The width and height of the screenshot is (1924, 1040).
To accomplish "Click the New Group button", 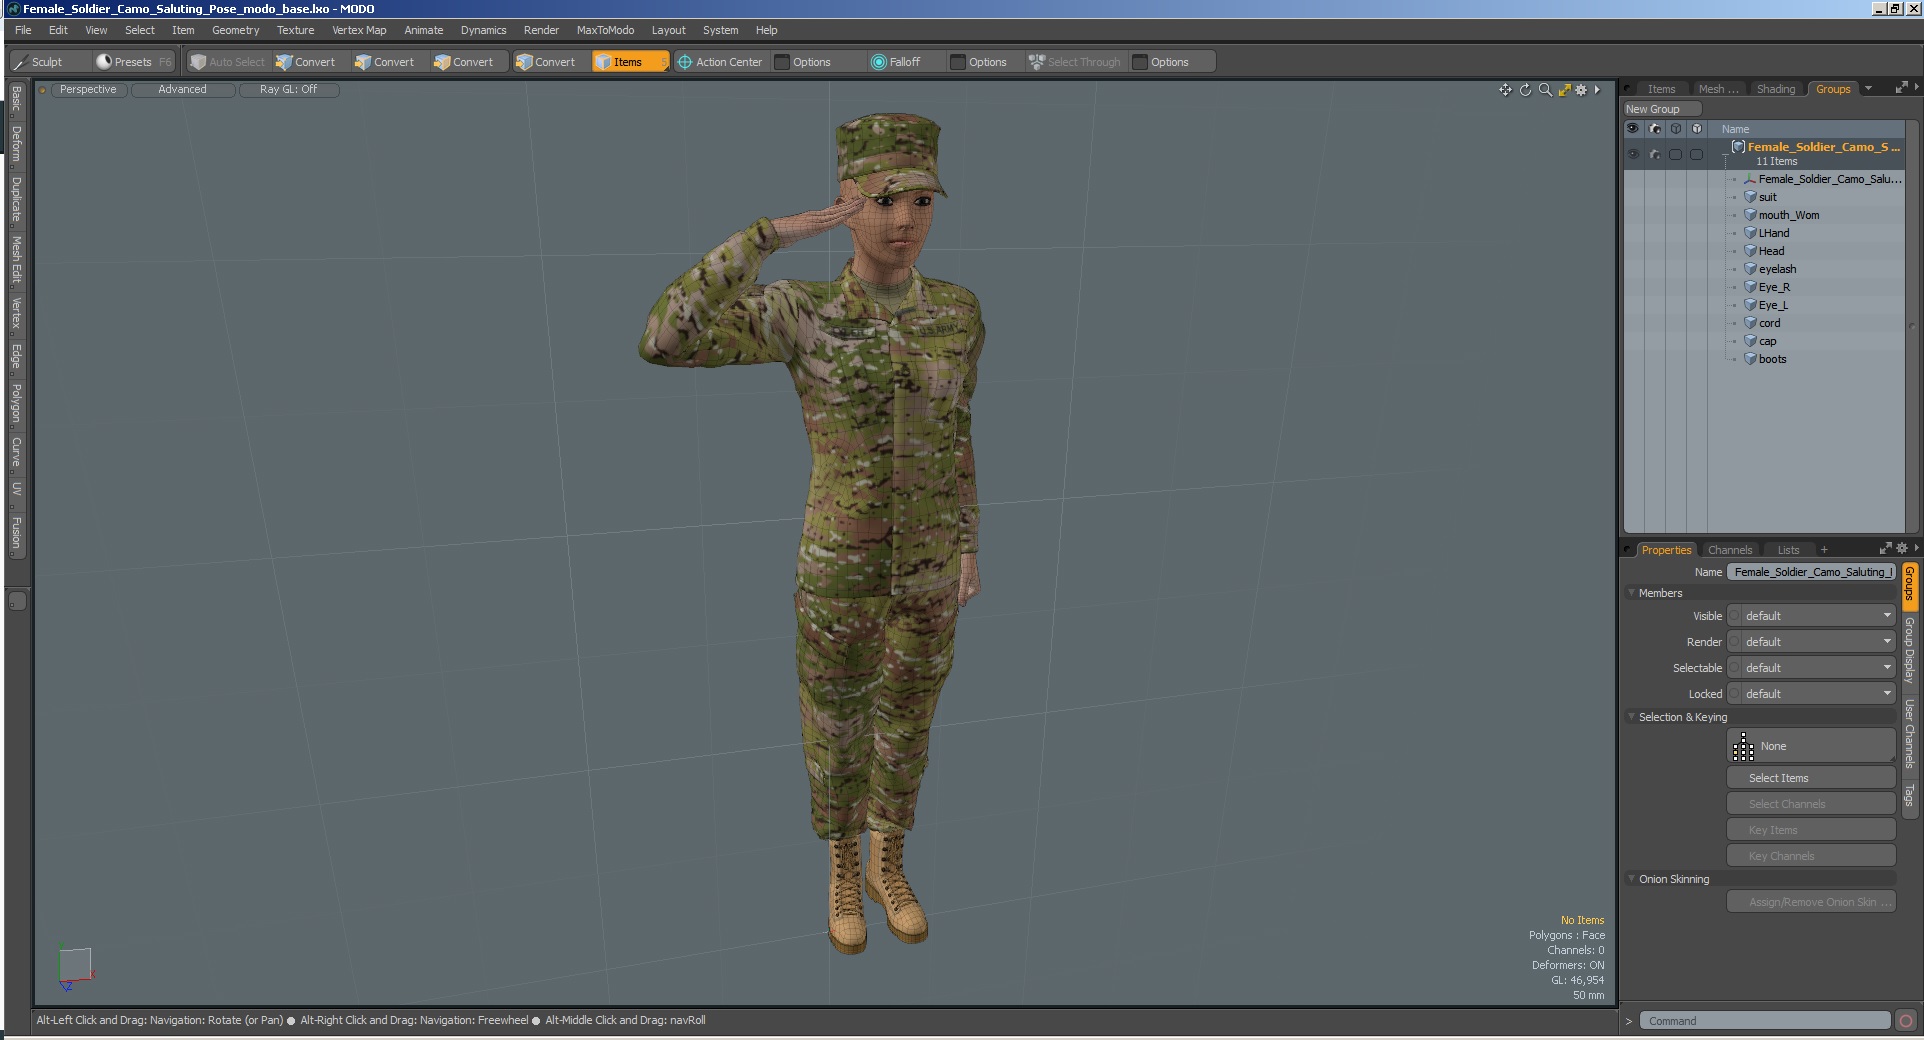I will click(x=1662, y=109).
